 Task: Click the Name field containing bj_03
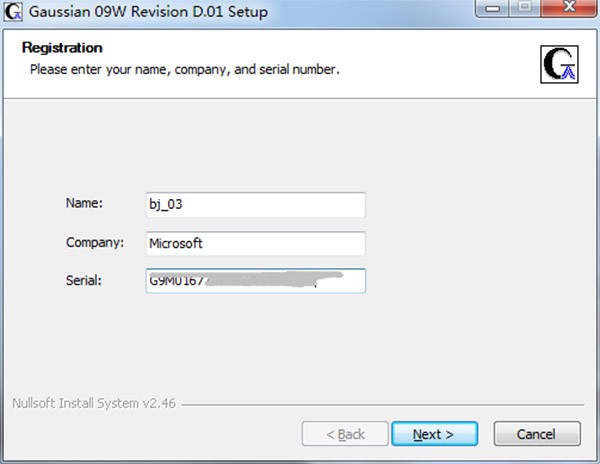coord(254,205)
